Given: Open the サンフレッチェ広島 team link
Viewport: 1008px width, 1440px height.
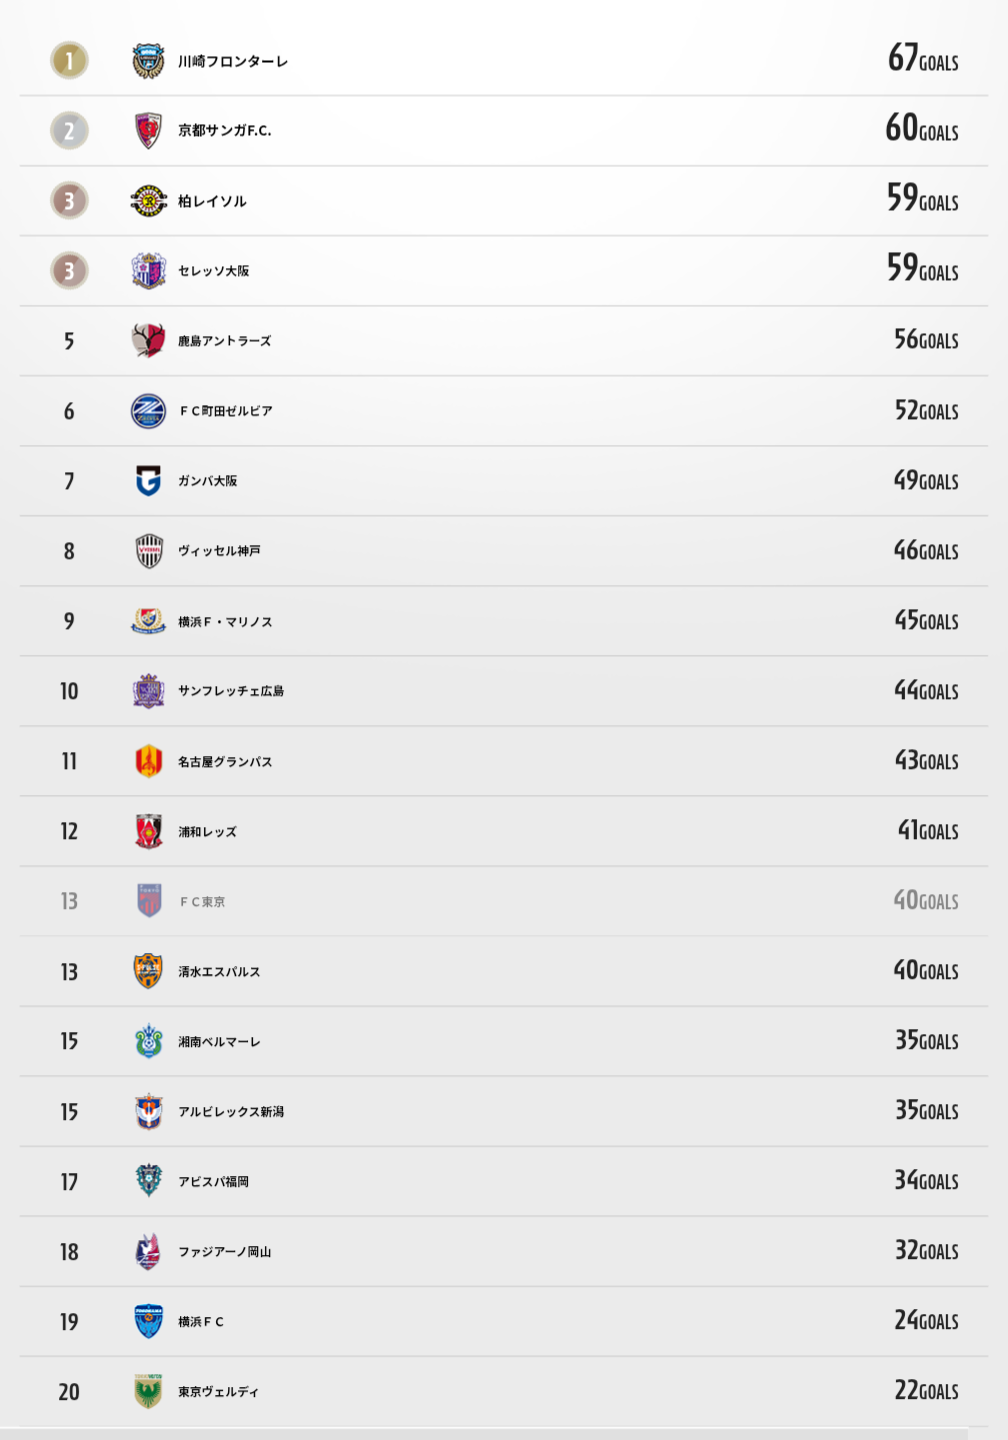Looking at the screenshot, I should (x=231, y=691).
